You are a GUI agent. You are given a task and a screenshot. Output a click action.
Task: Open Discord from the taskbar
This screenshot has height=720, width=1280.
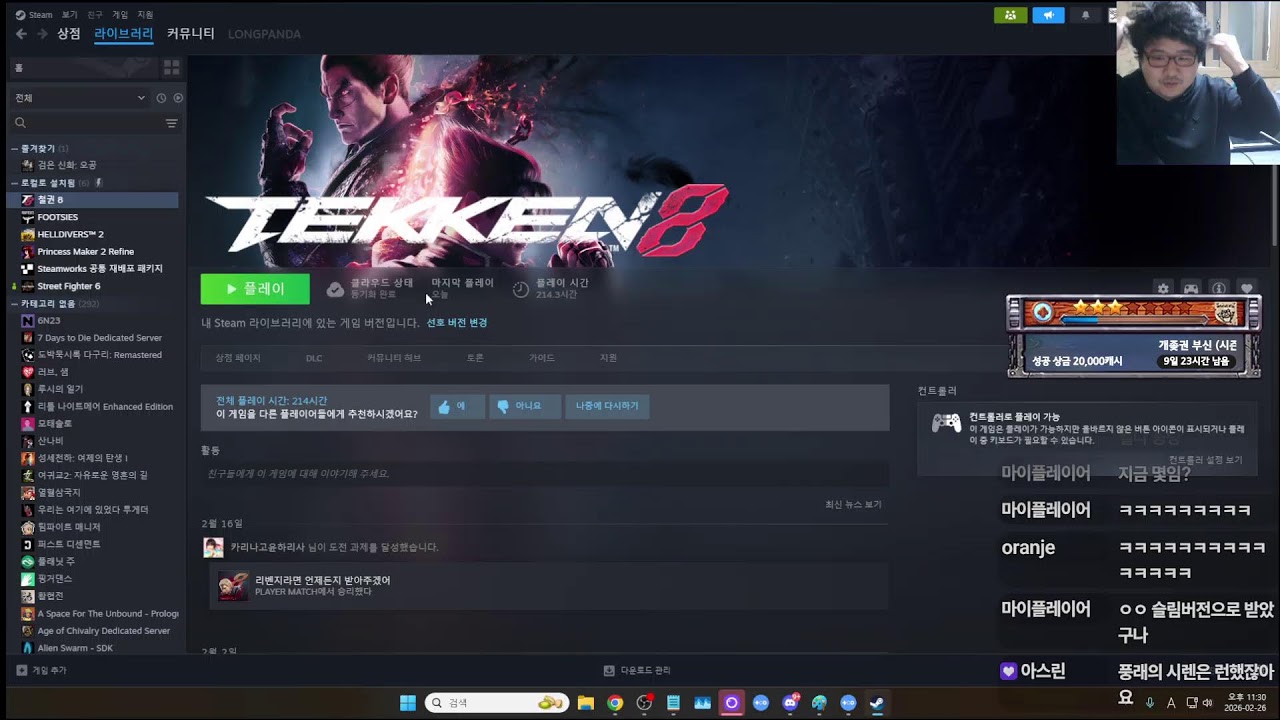tap(790, 703)
